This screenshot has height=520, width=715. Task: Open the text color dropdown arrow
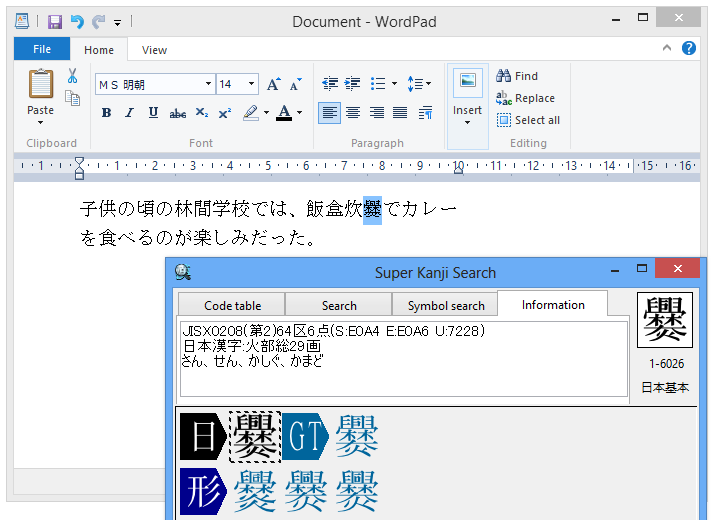pos(300,113)
